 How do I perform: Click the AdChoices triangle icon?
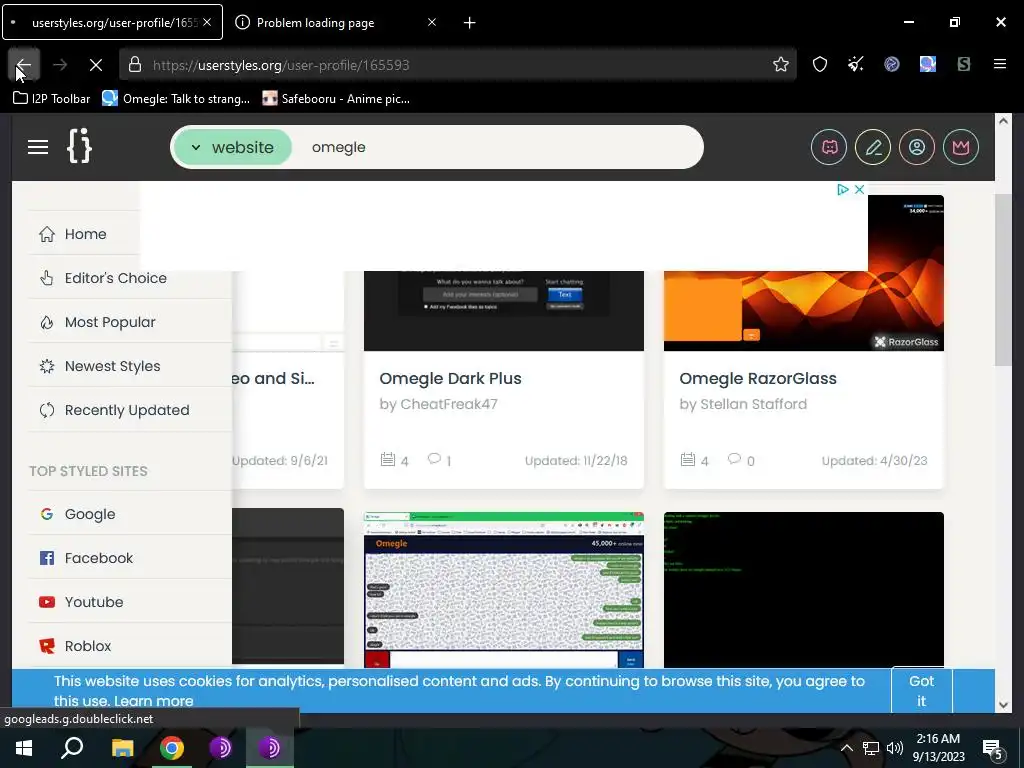[x=842, y=189]
